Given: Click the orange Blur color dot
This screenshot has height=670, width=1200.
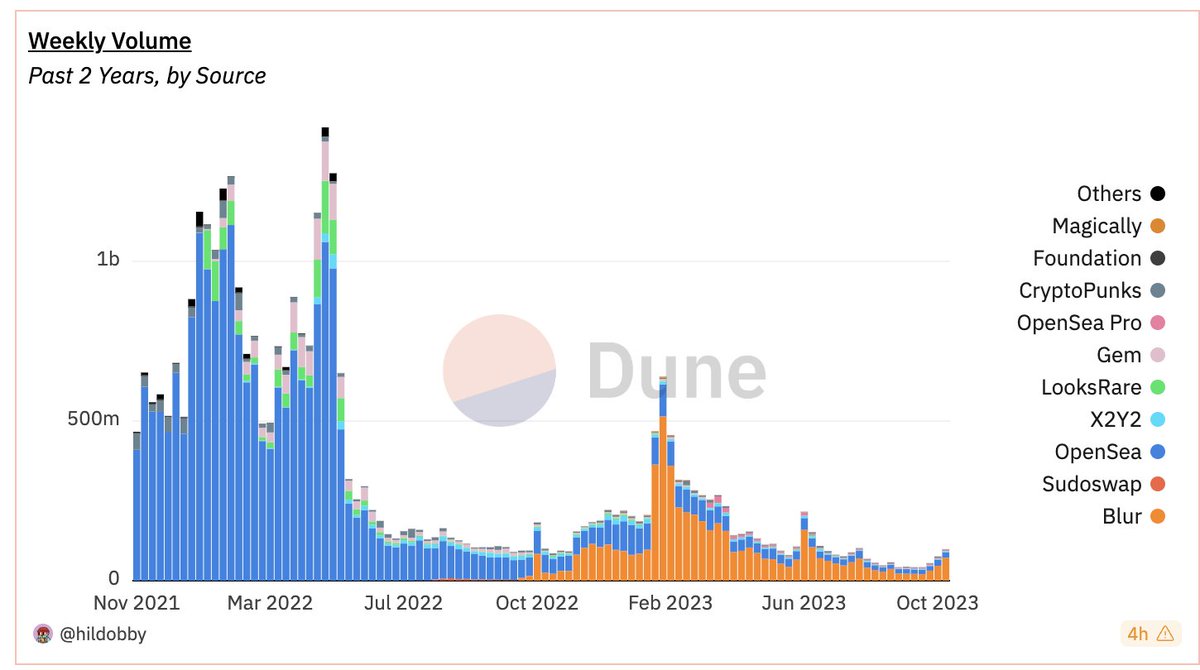Looking at the screenshot, I should (1158, 516).
